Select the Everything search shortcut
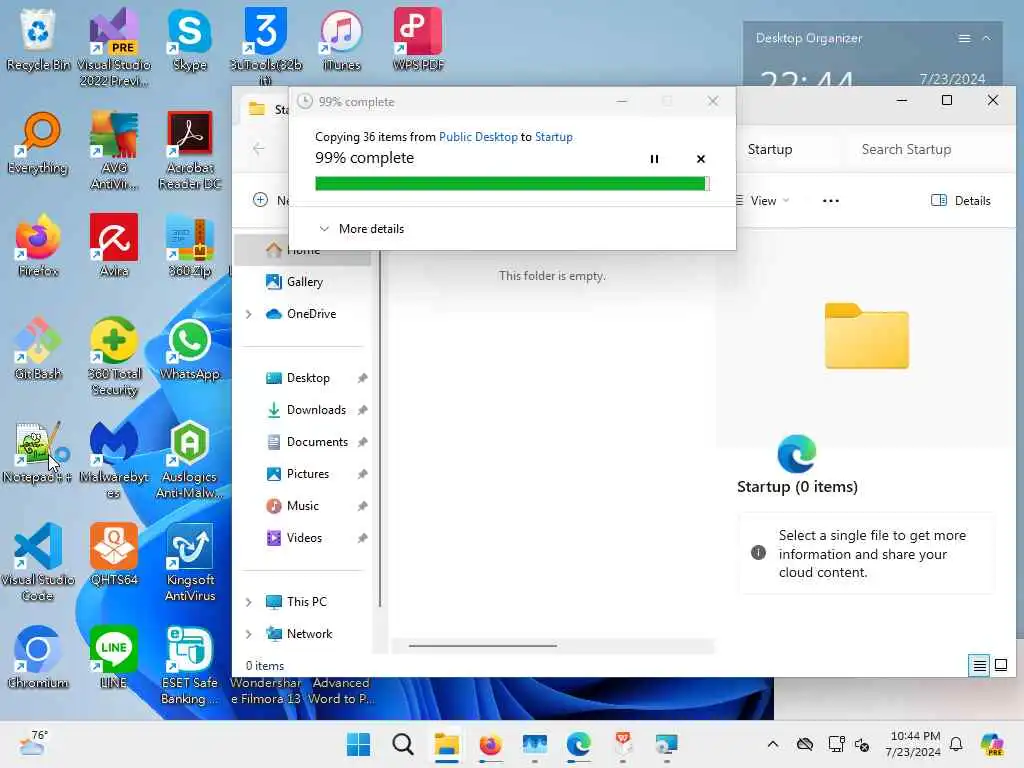The width and height of the screenshot is (1024, 768). coord(38,144)
